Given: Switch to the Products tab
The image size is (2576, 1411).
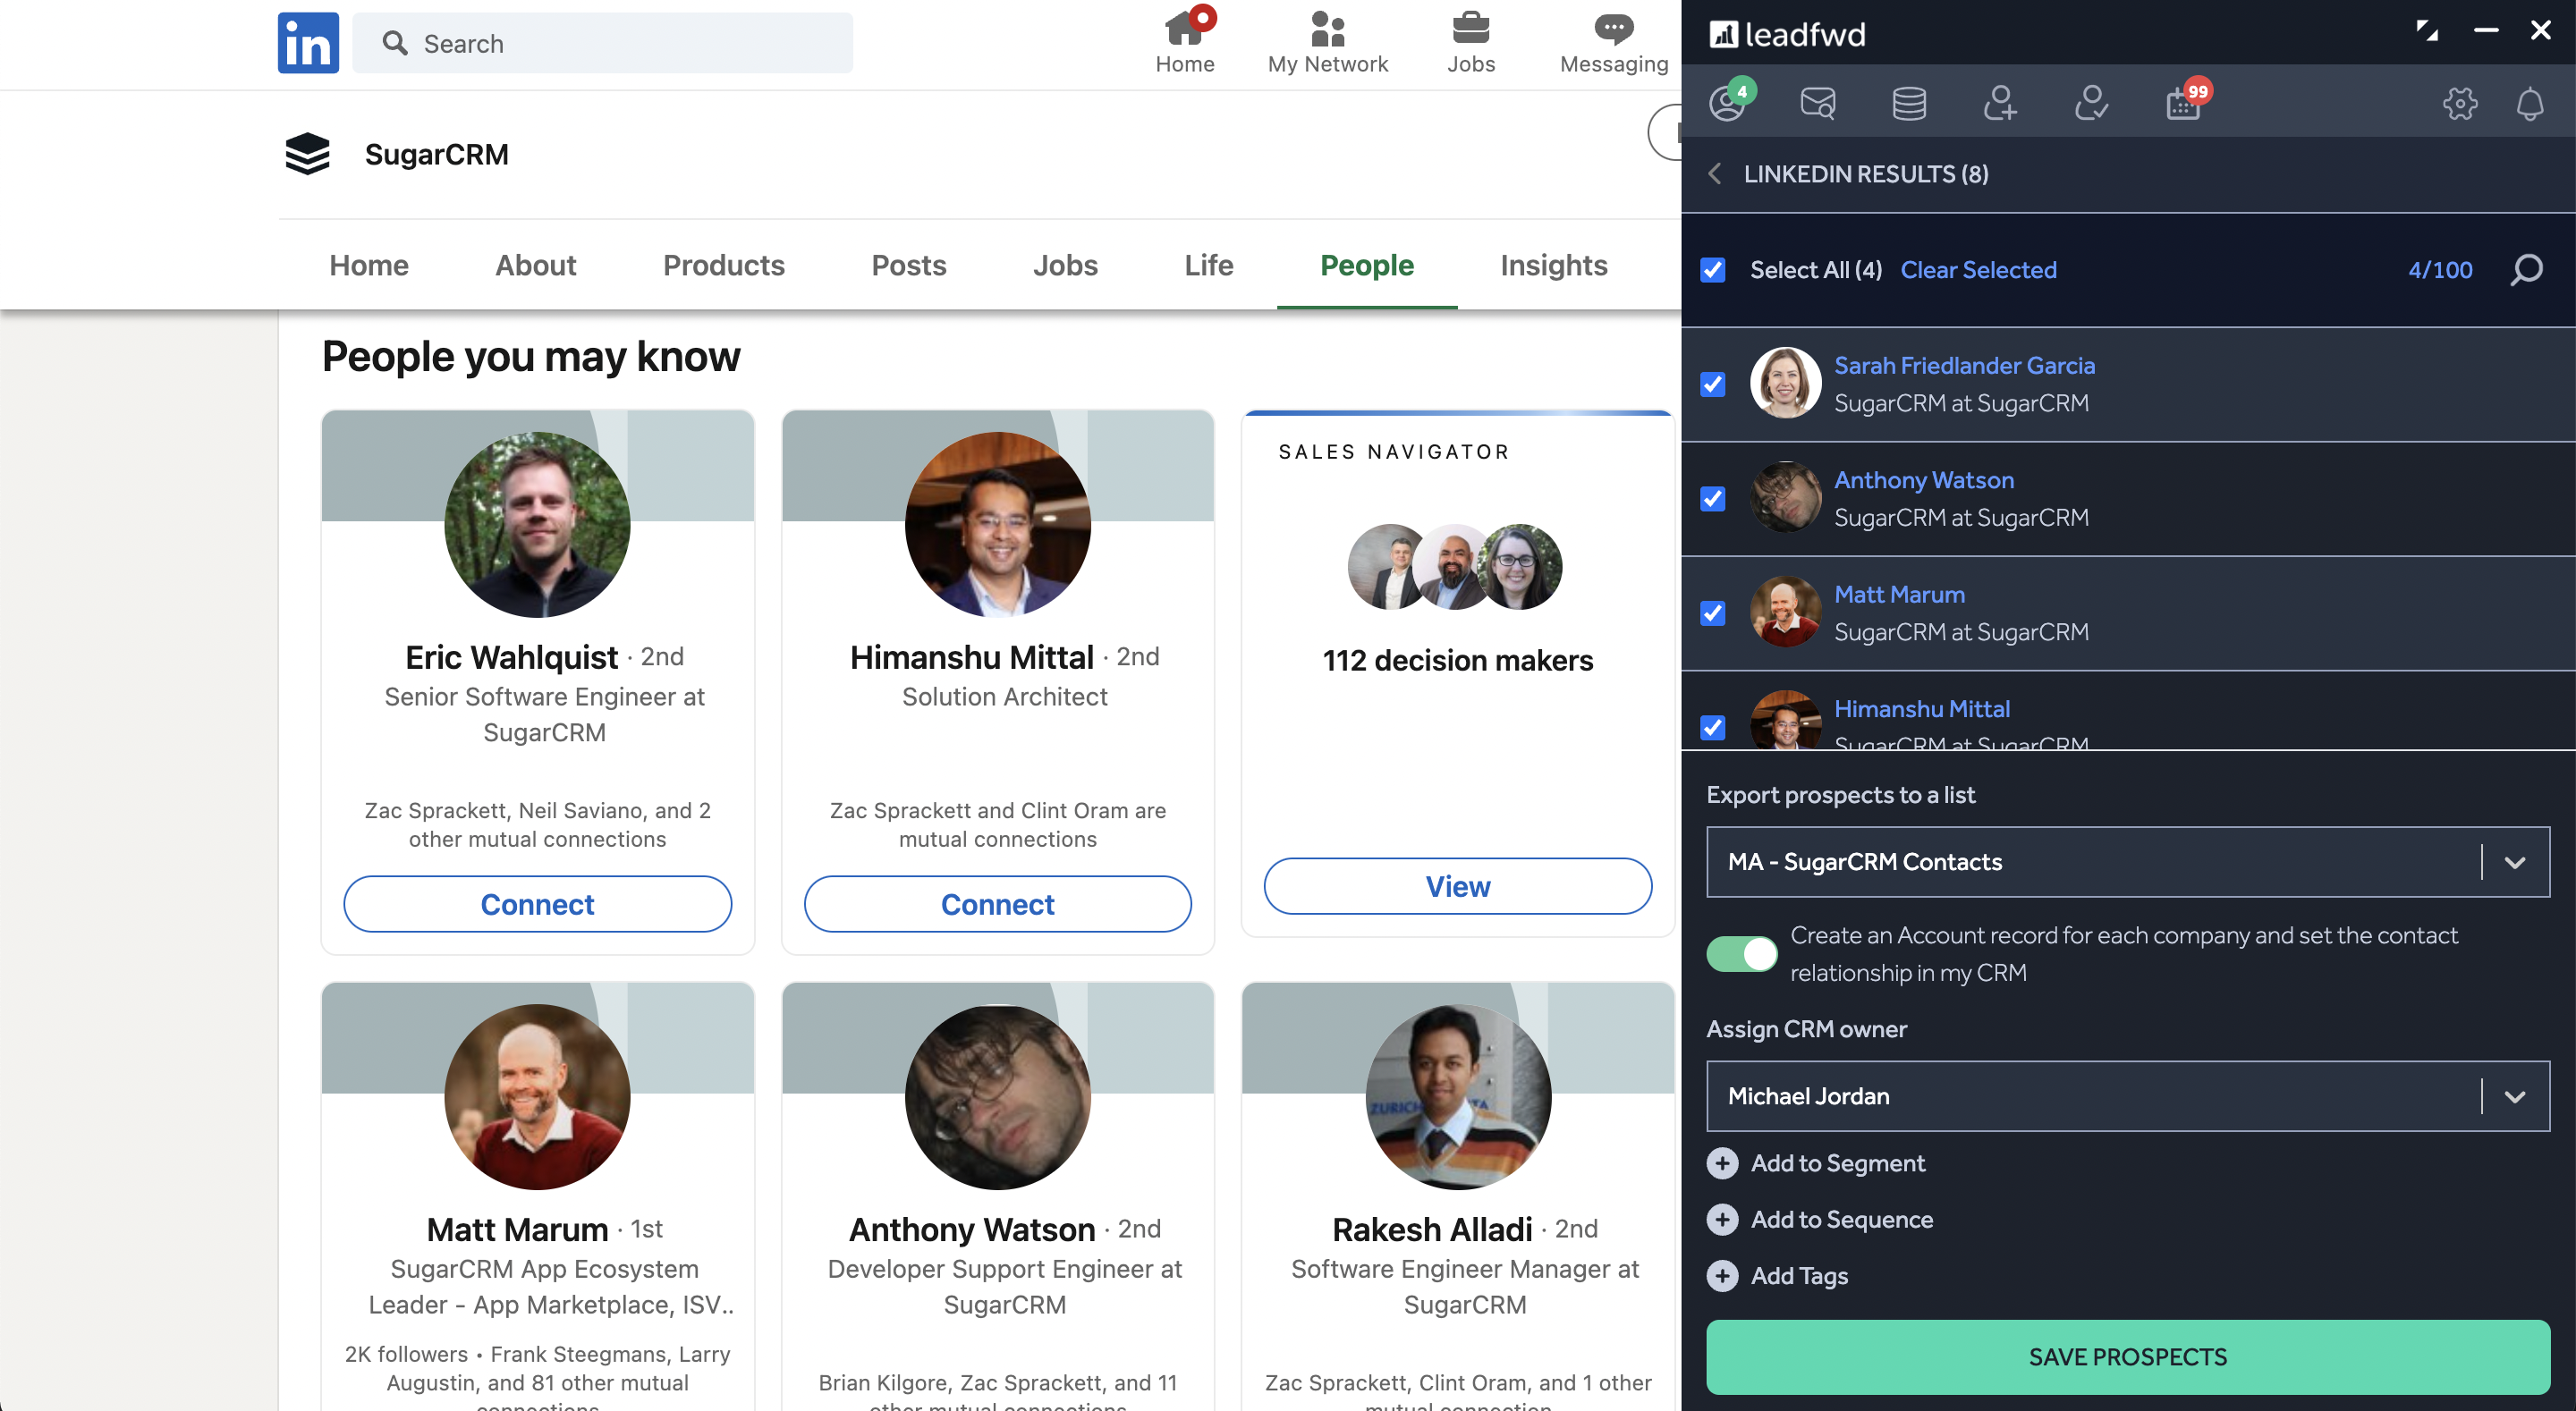Looking at the screenshot, I should pos(723,265).
